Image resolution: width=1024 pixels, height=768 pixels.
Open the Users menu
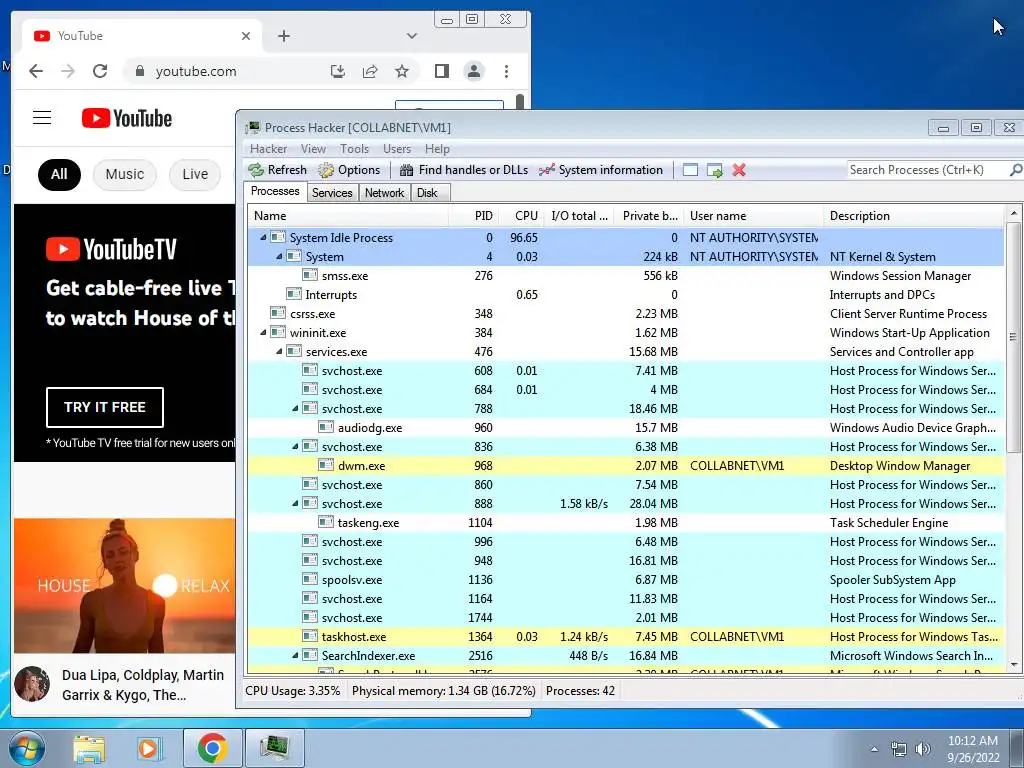click(397, 149)
